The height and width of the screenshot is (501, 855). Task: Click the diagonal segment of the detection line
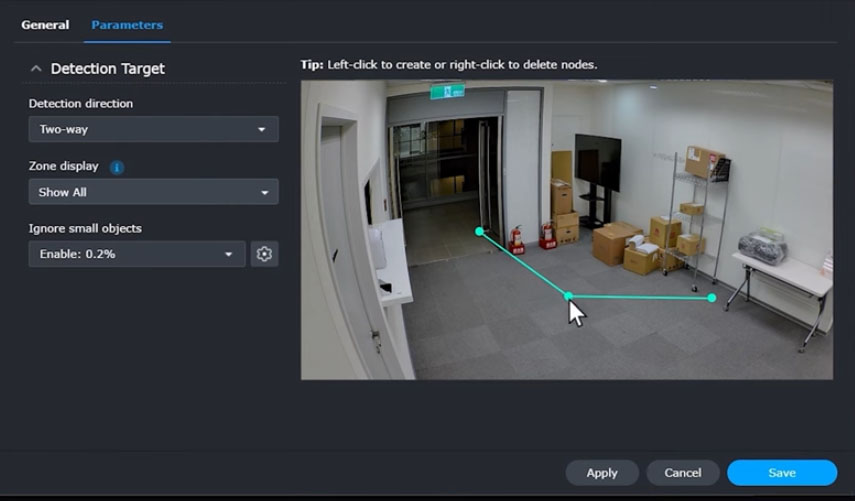tap(523, 263)
